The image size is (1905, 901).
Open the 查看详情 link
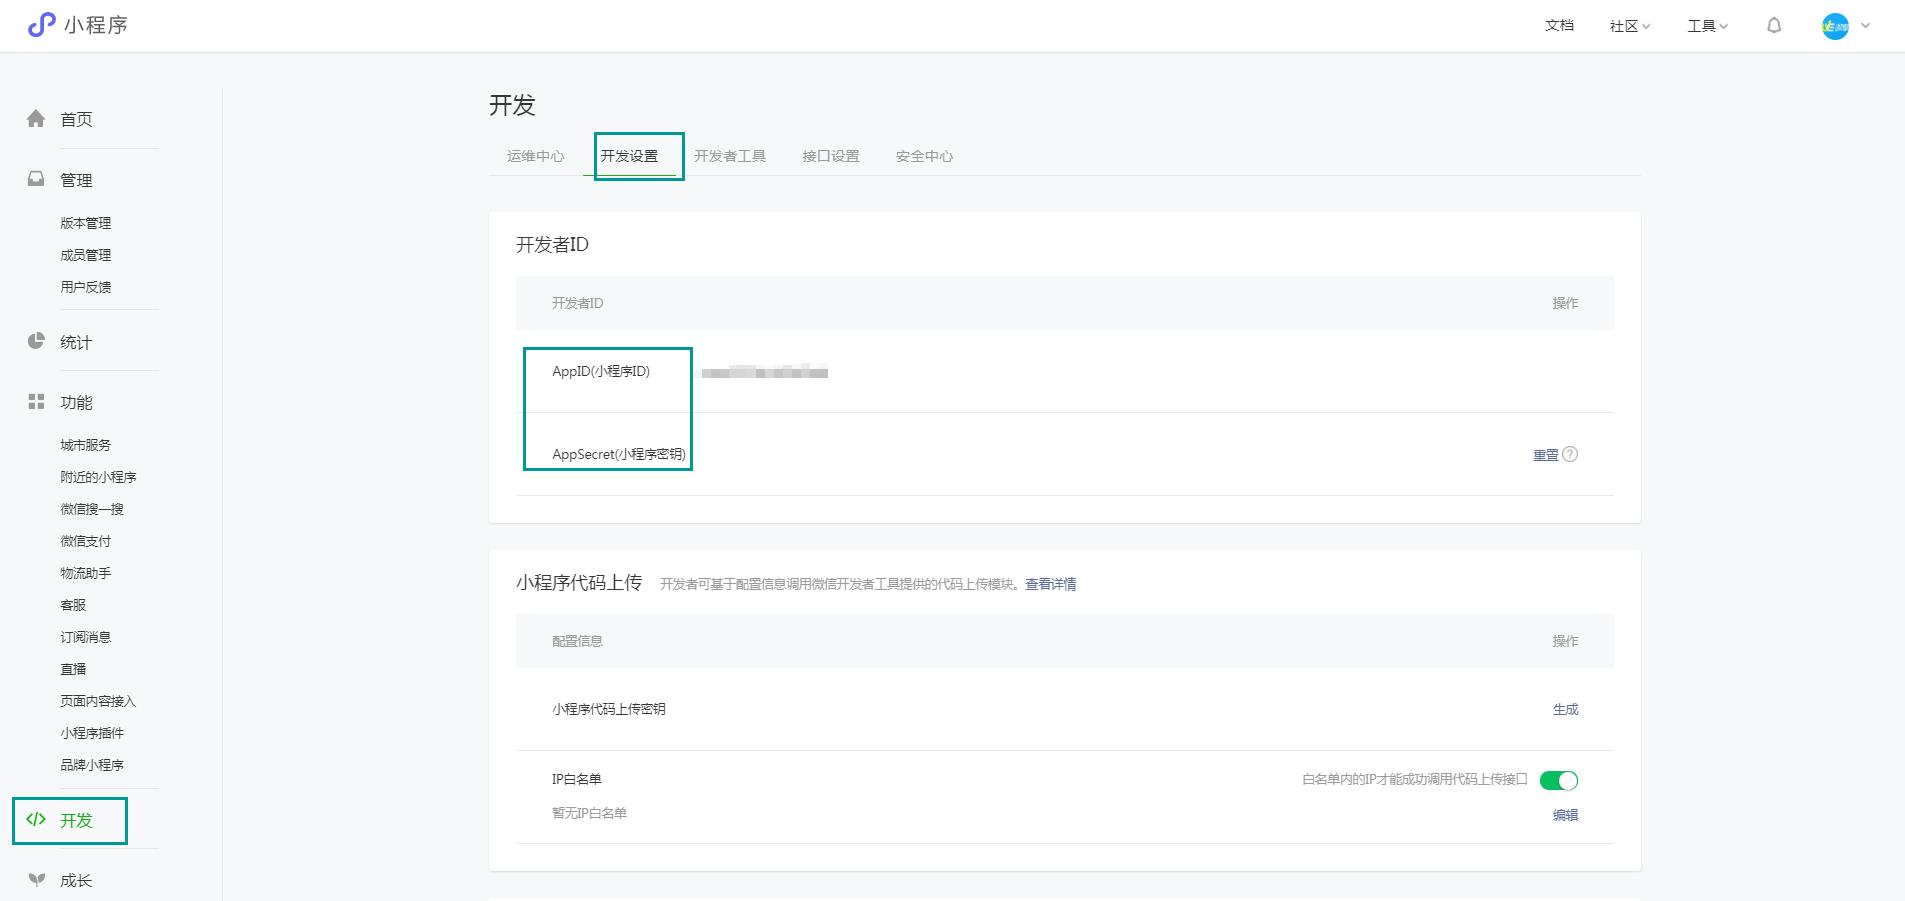click(x=1050, y=584)
